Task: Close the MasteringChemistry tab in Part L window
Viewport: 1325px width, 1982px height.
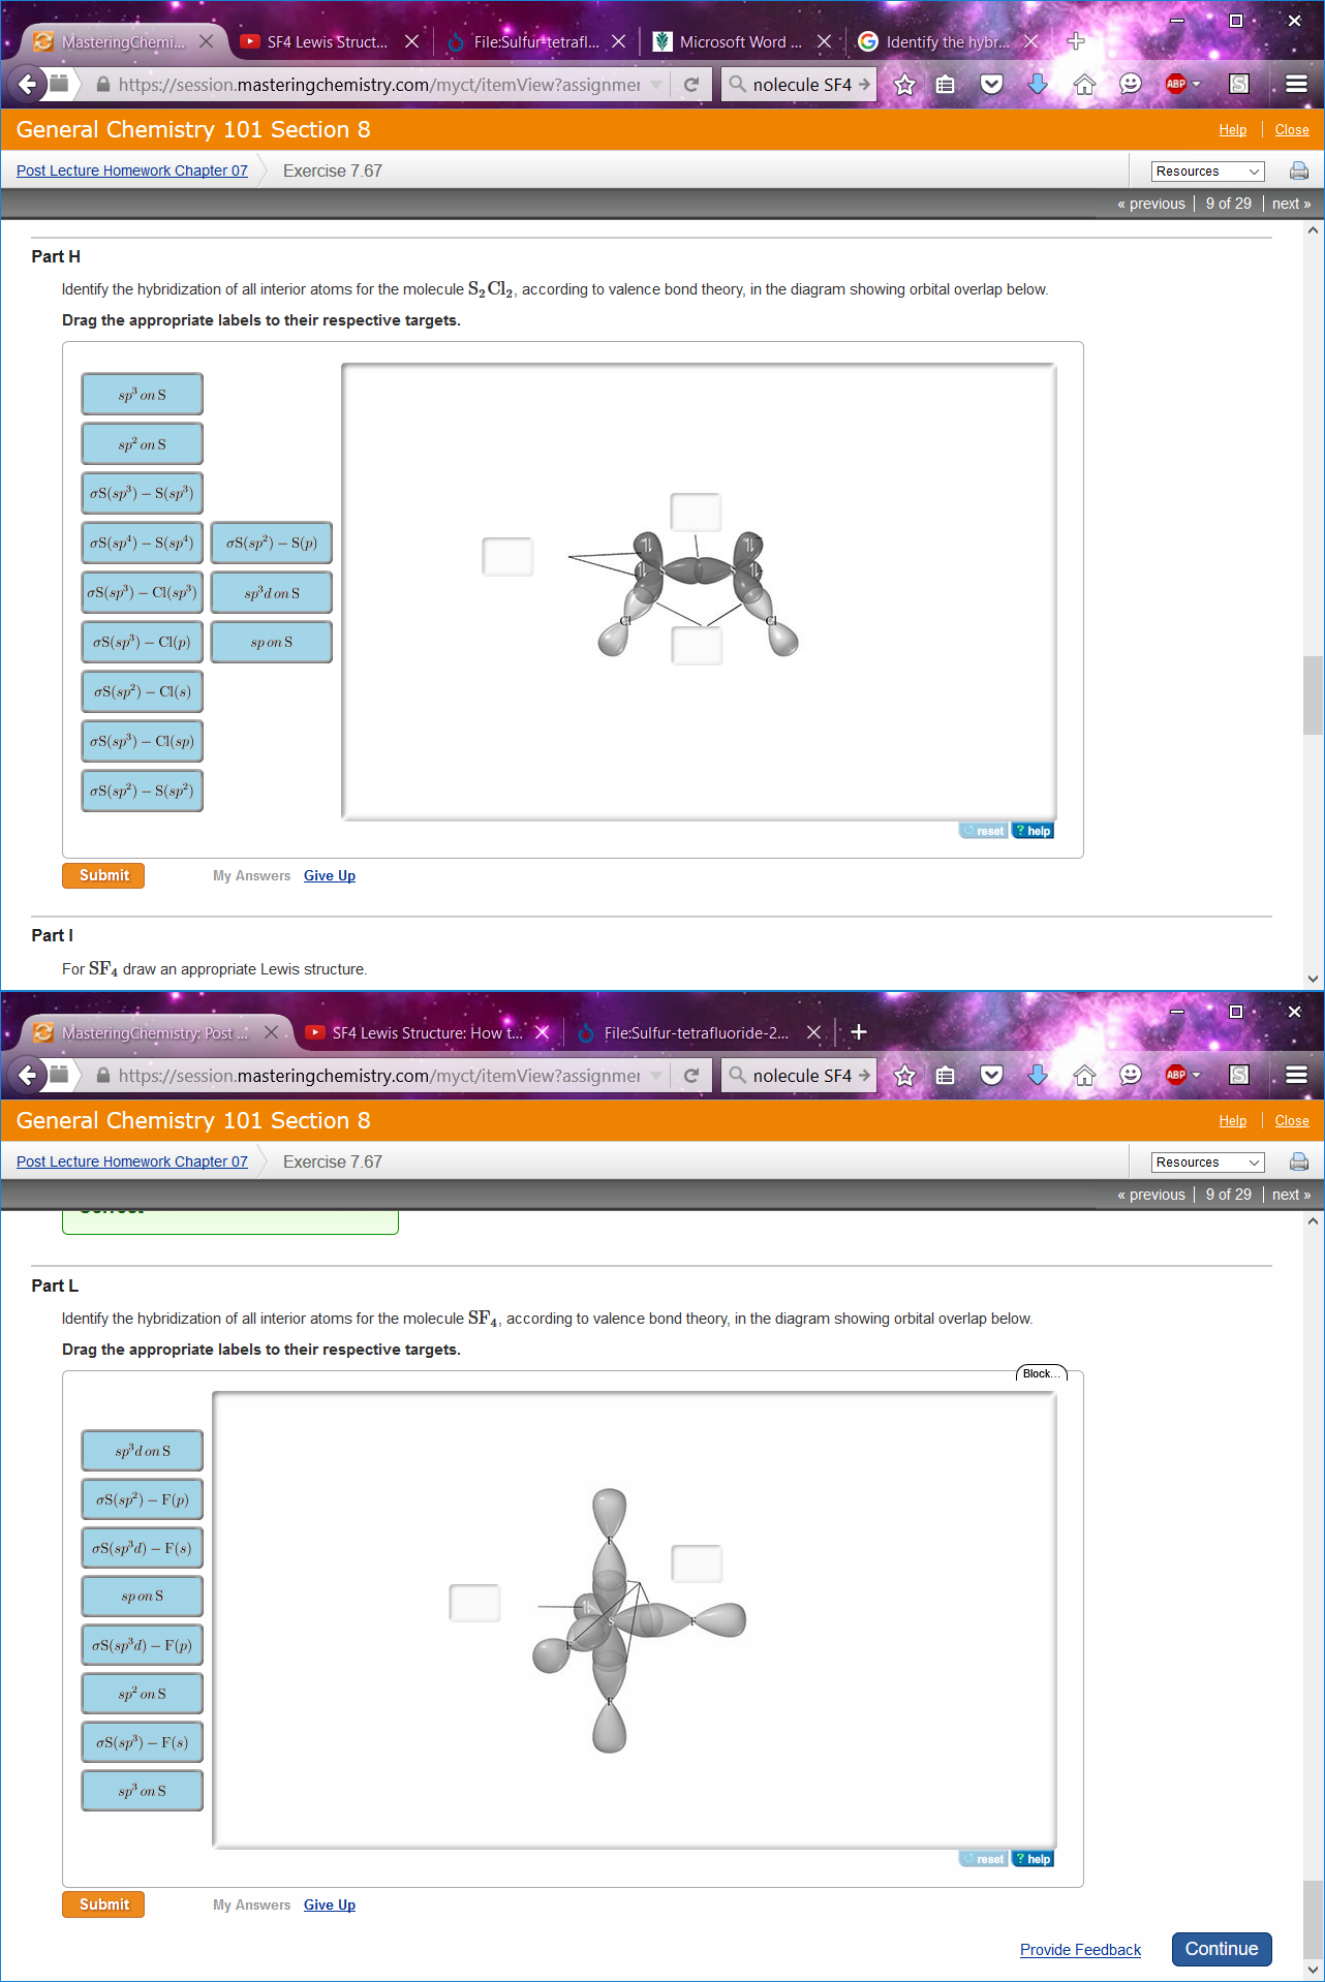Action: coord(271,1033)
